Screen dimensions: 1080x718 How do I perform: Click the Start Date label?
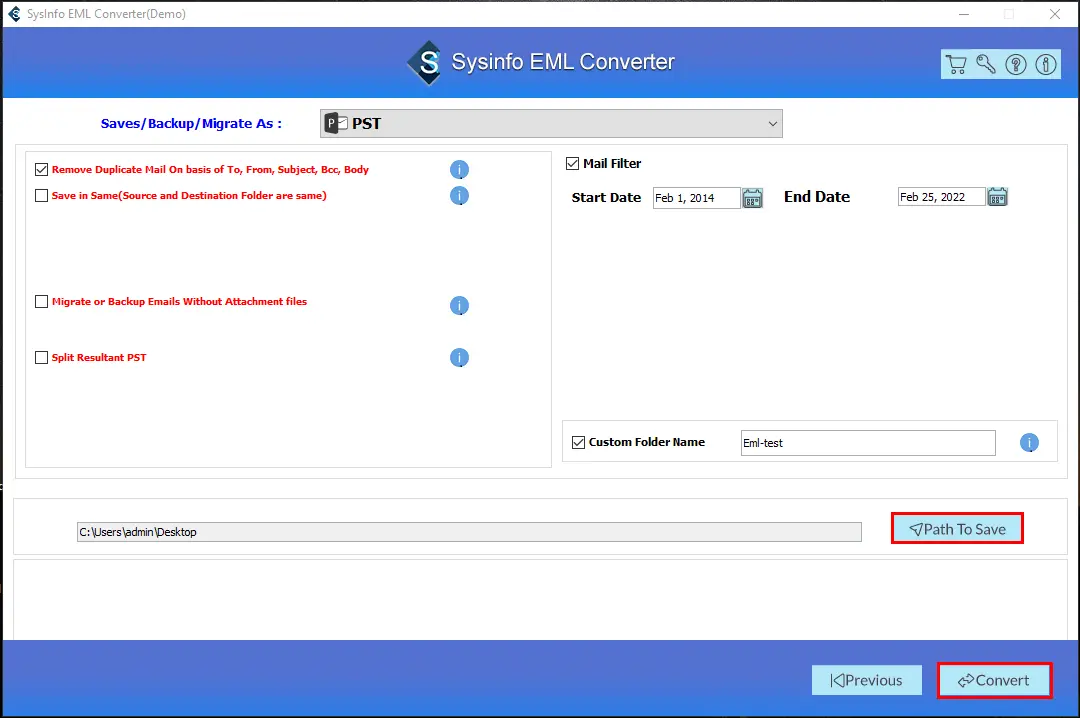click(606, 198)
